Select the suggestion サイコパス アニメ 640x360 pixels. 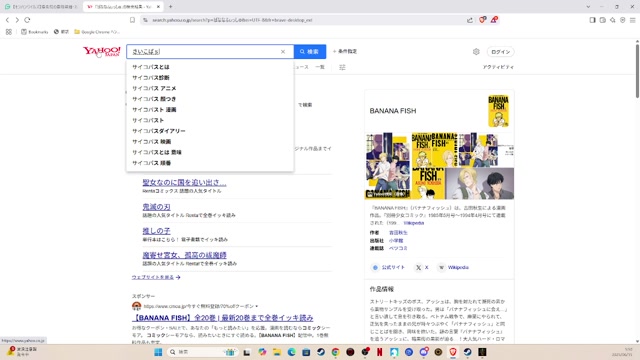(x=210, y=88)
